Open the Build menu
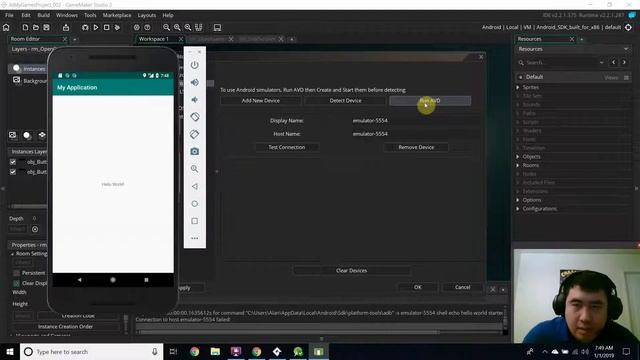Image resolution: width=640 pixels, height=360 pixels. (x=43, y=15)
